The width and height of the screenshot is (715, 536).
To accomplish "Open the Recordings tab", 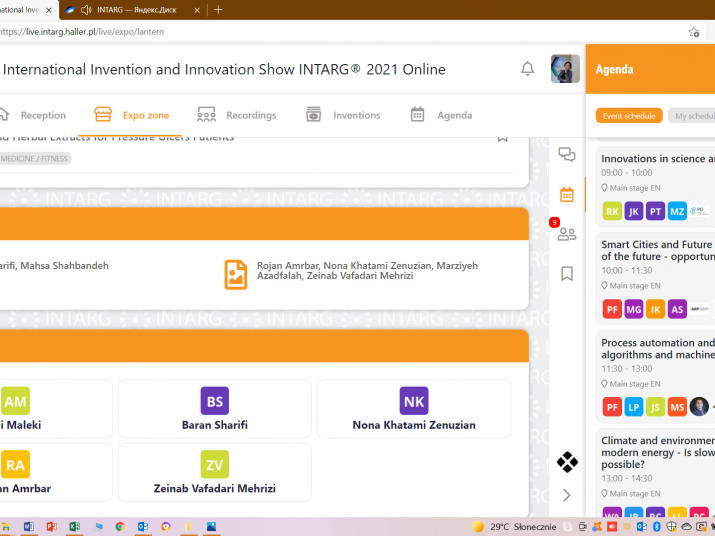I will [237, 115].
